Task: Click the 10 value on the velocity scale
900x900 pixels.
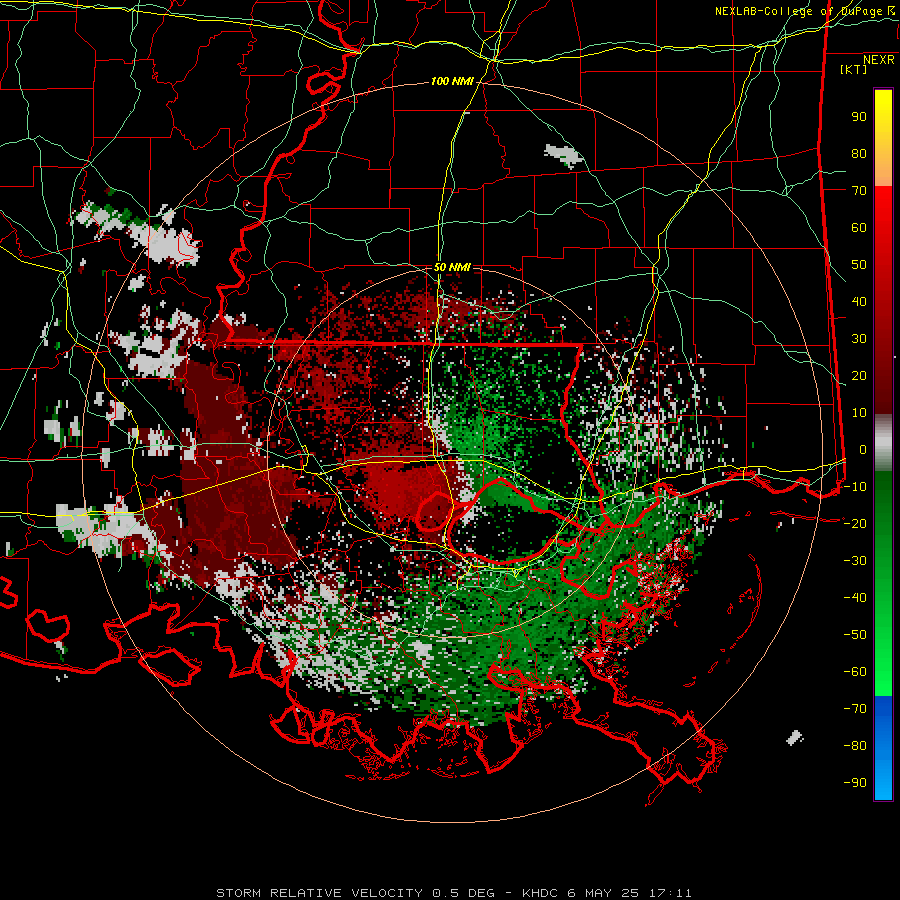Action: pos(859,413)
